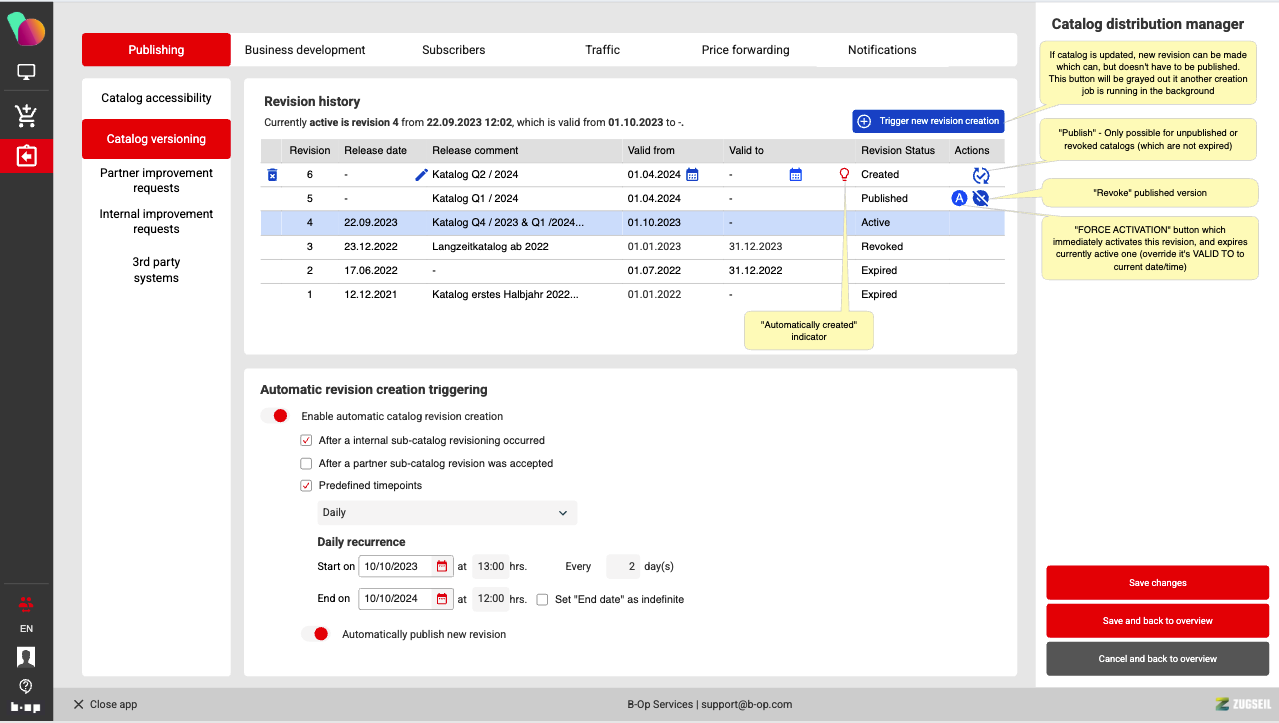Open Valid from calendar for revision 6

(x=692, y=175)
